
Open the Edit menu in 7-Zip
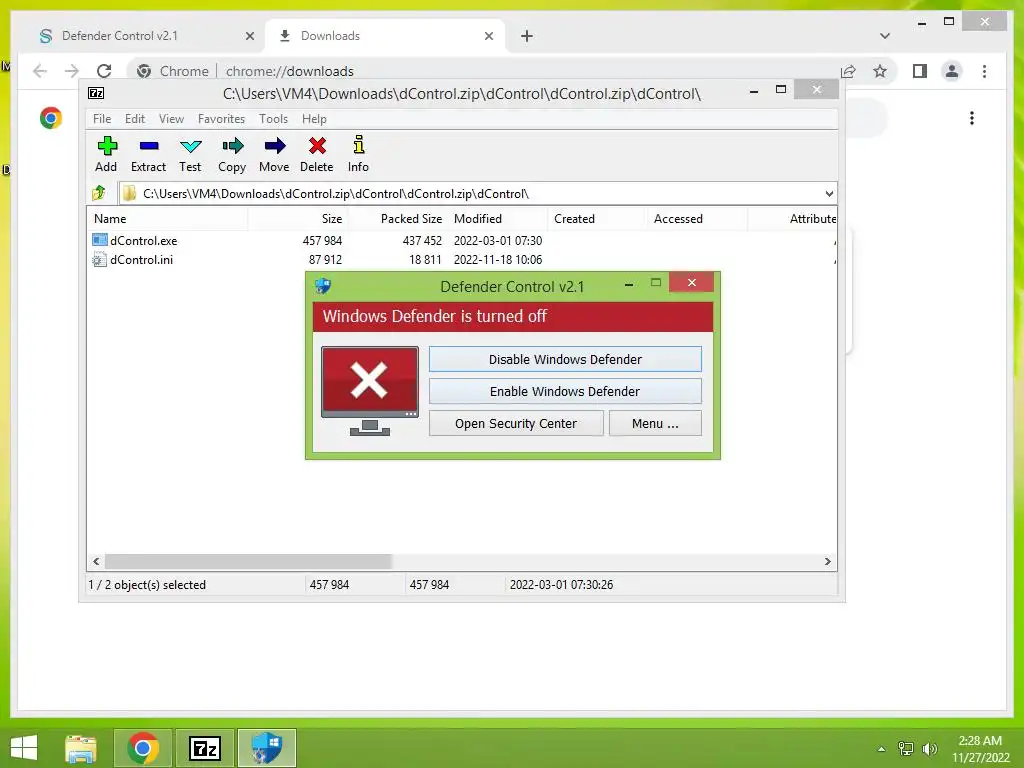(135, 118)
